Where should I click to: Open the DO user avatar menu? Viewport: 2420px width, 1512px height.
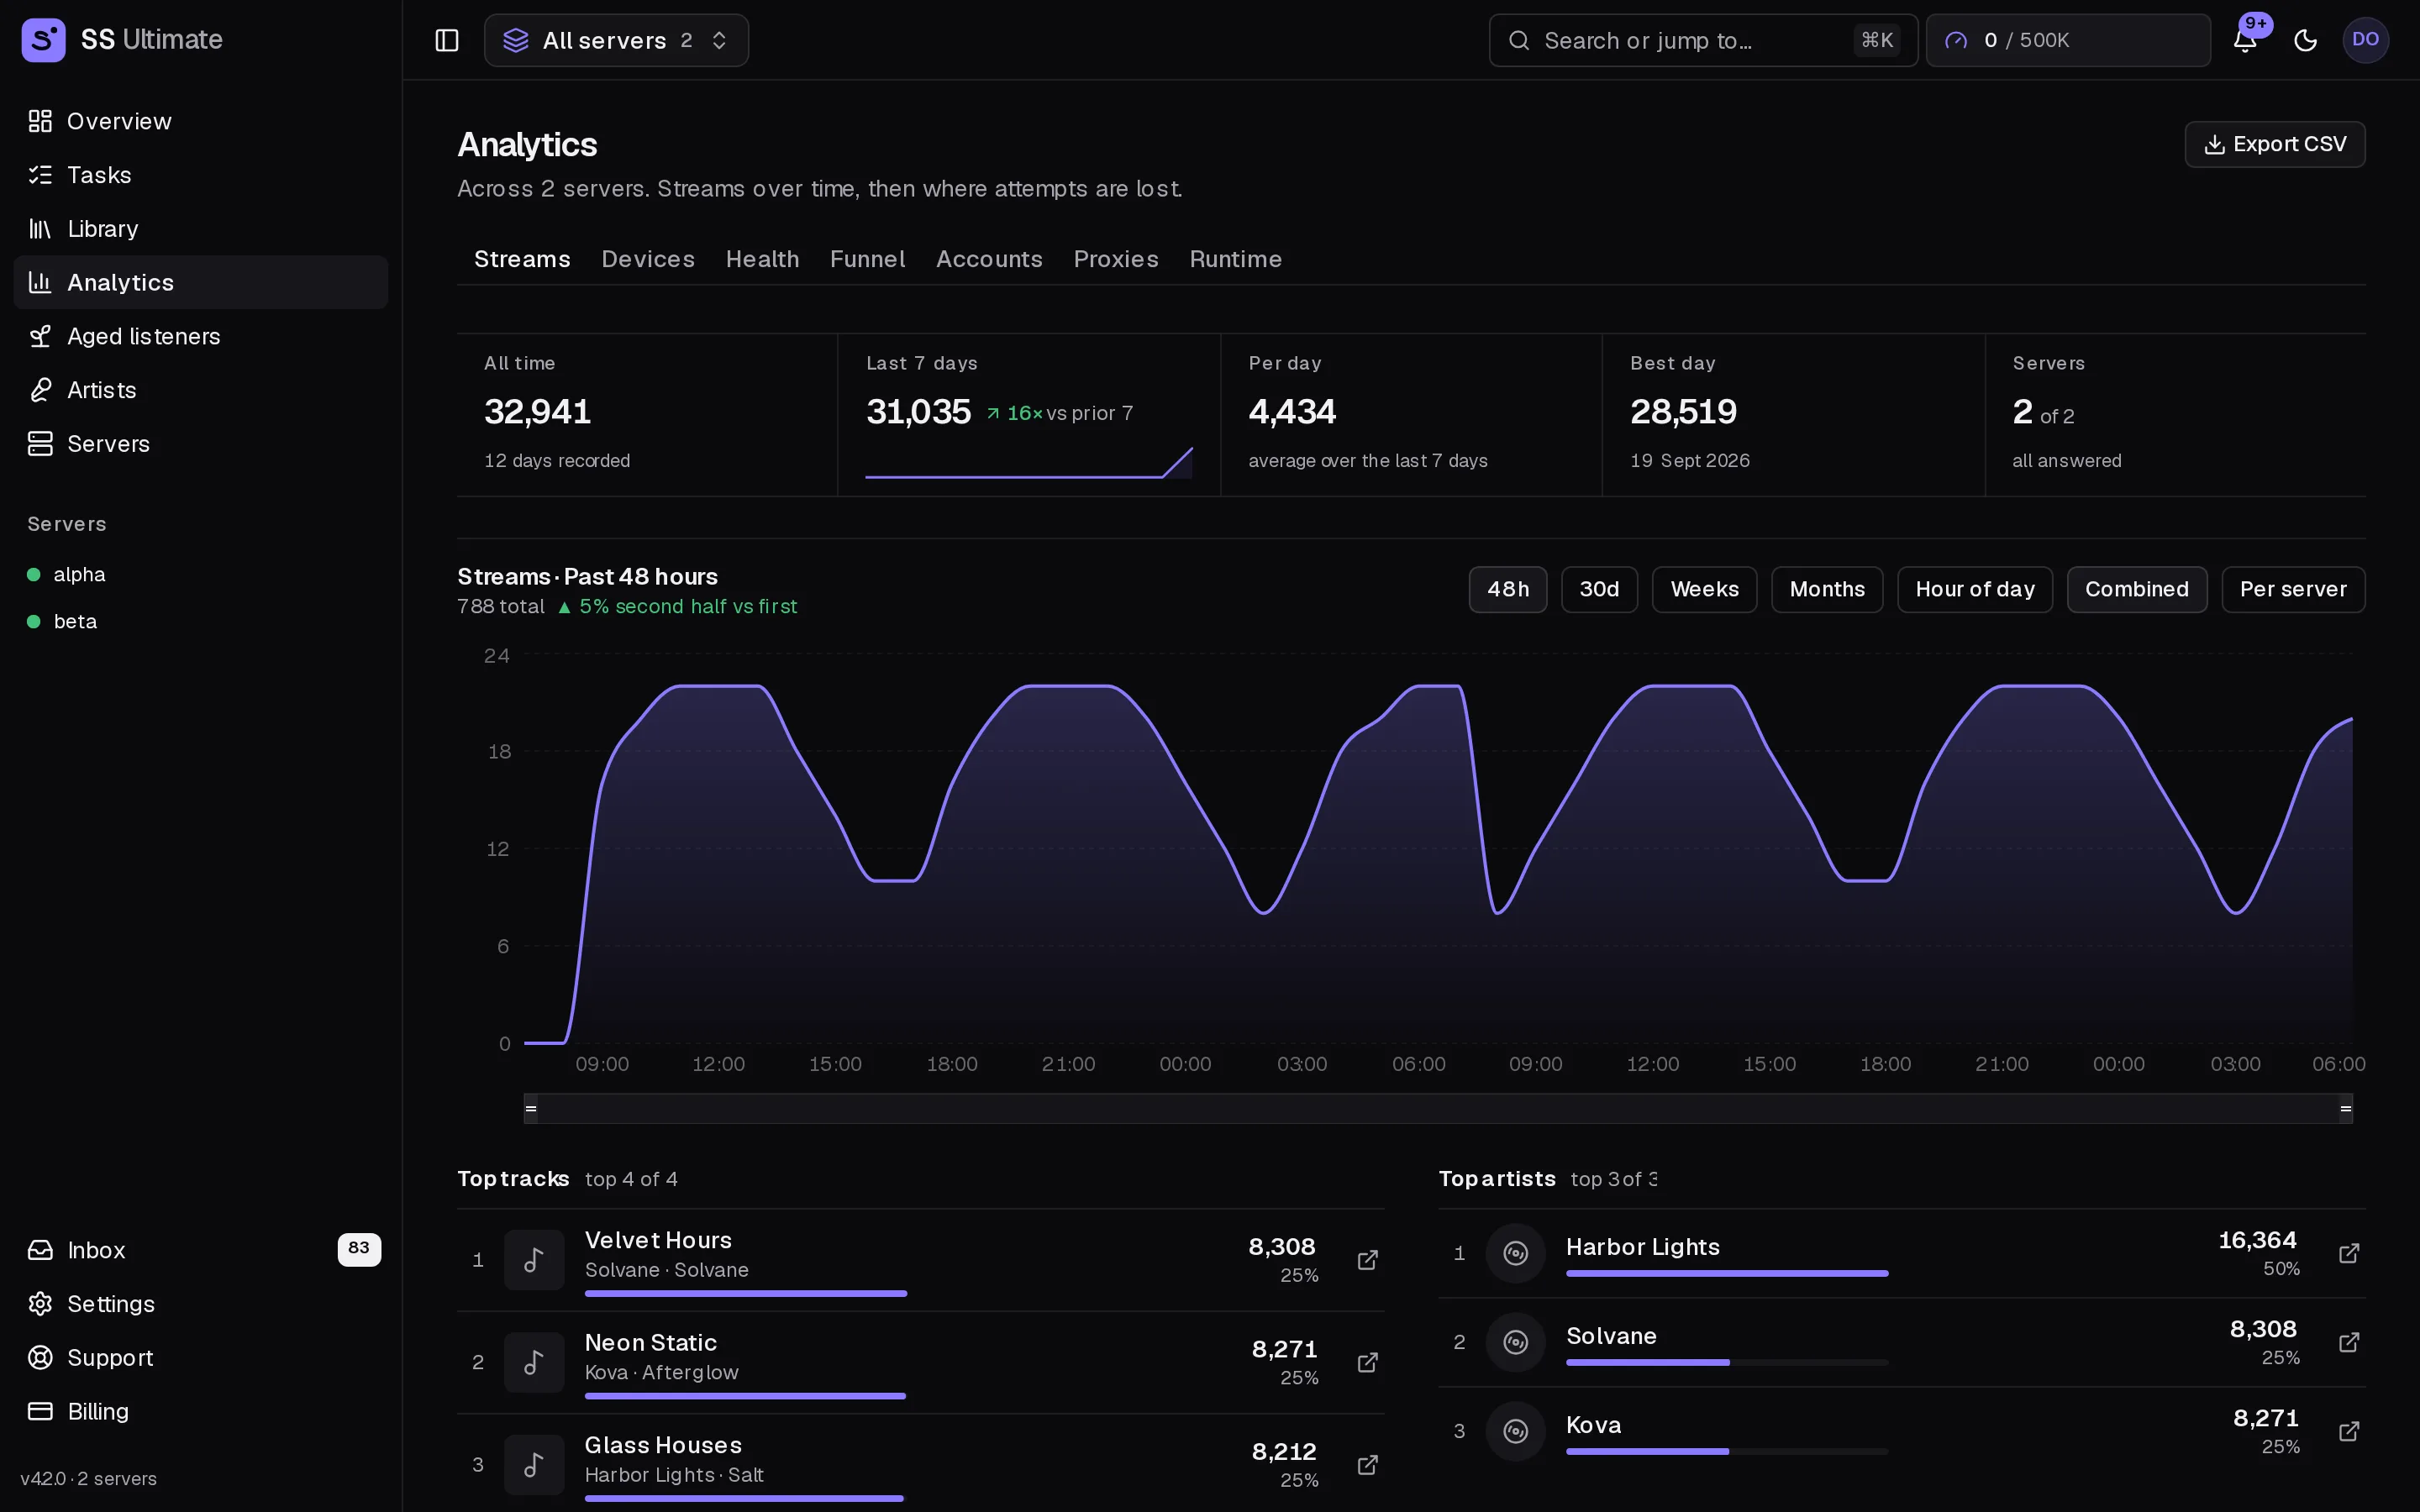[2365, 40]
